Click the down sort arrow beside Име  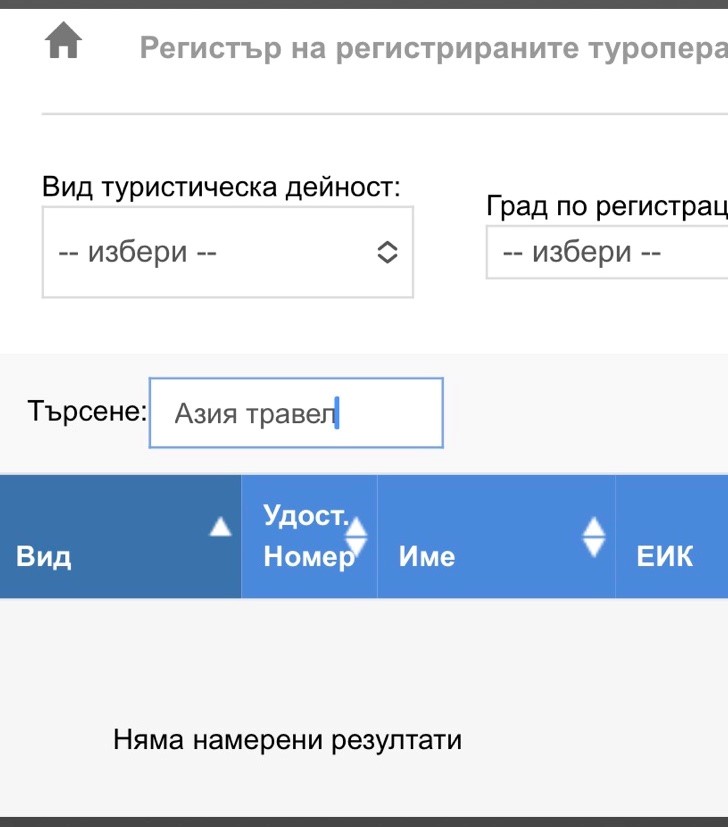(x=594, y=548)
